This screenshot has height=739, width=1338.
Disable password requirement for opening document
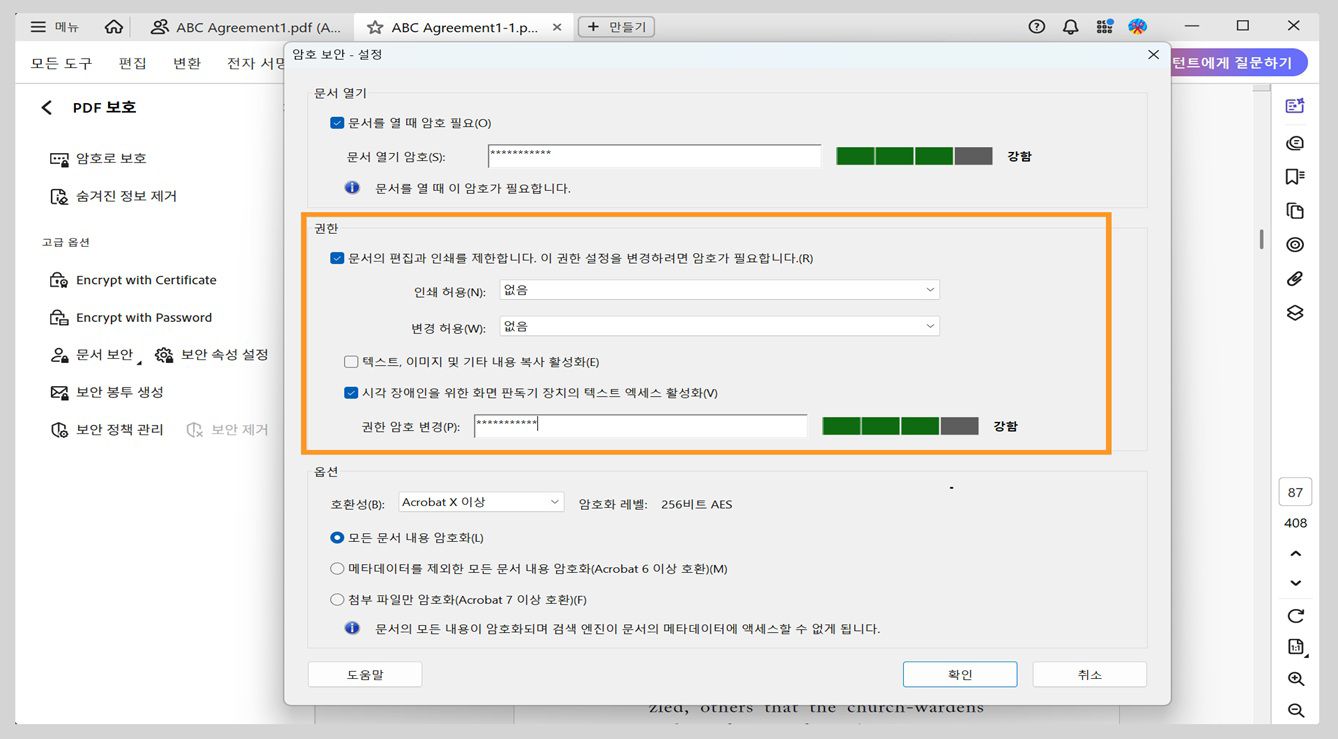(337, 122)
